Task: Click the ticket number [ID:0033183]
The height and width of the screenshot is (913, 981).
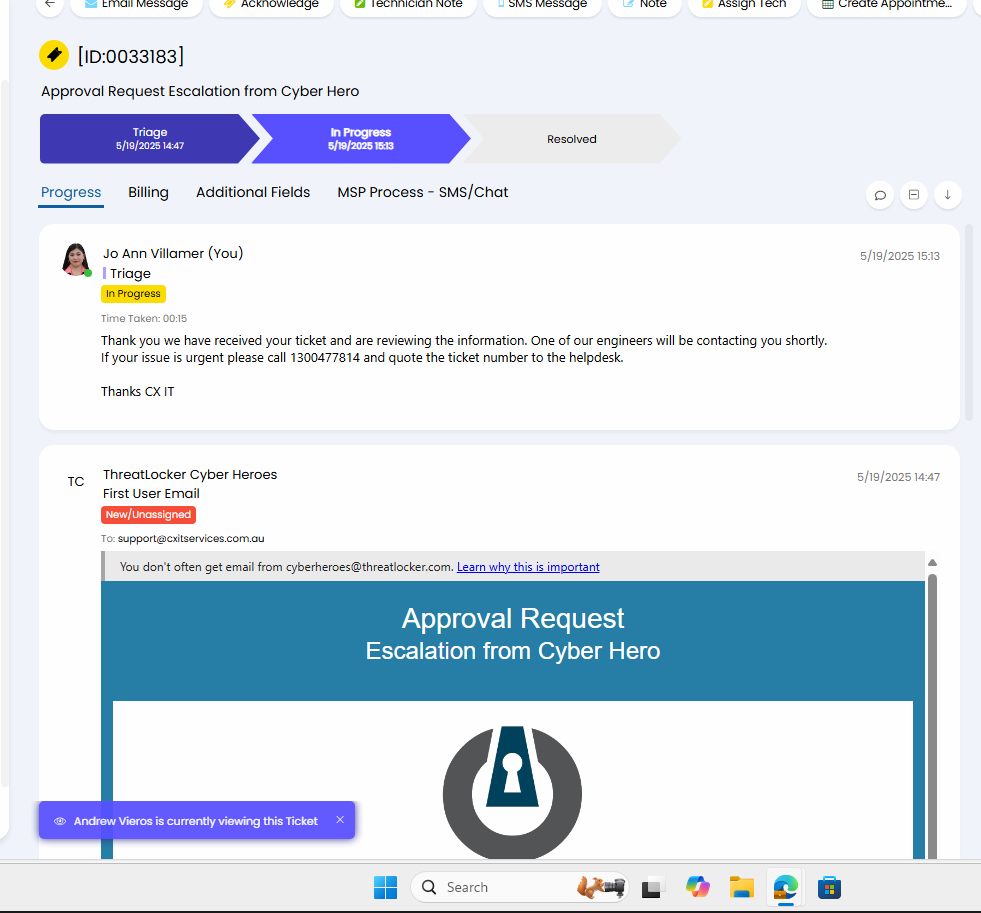Action: pyautogui.click(x=131, y=56)
